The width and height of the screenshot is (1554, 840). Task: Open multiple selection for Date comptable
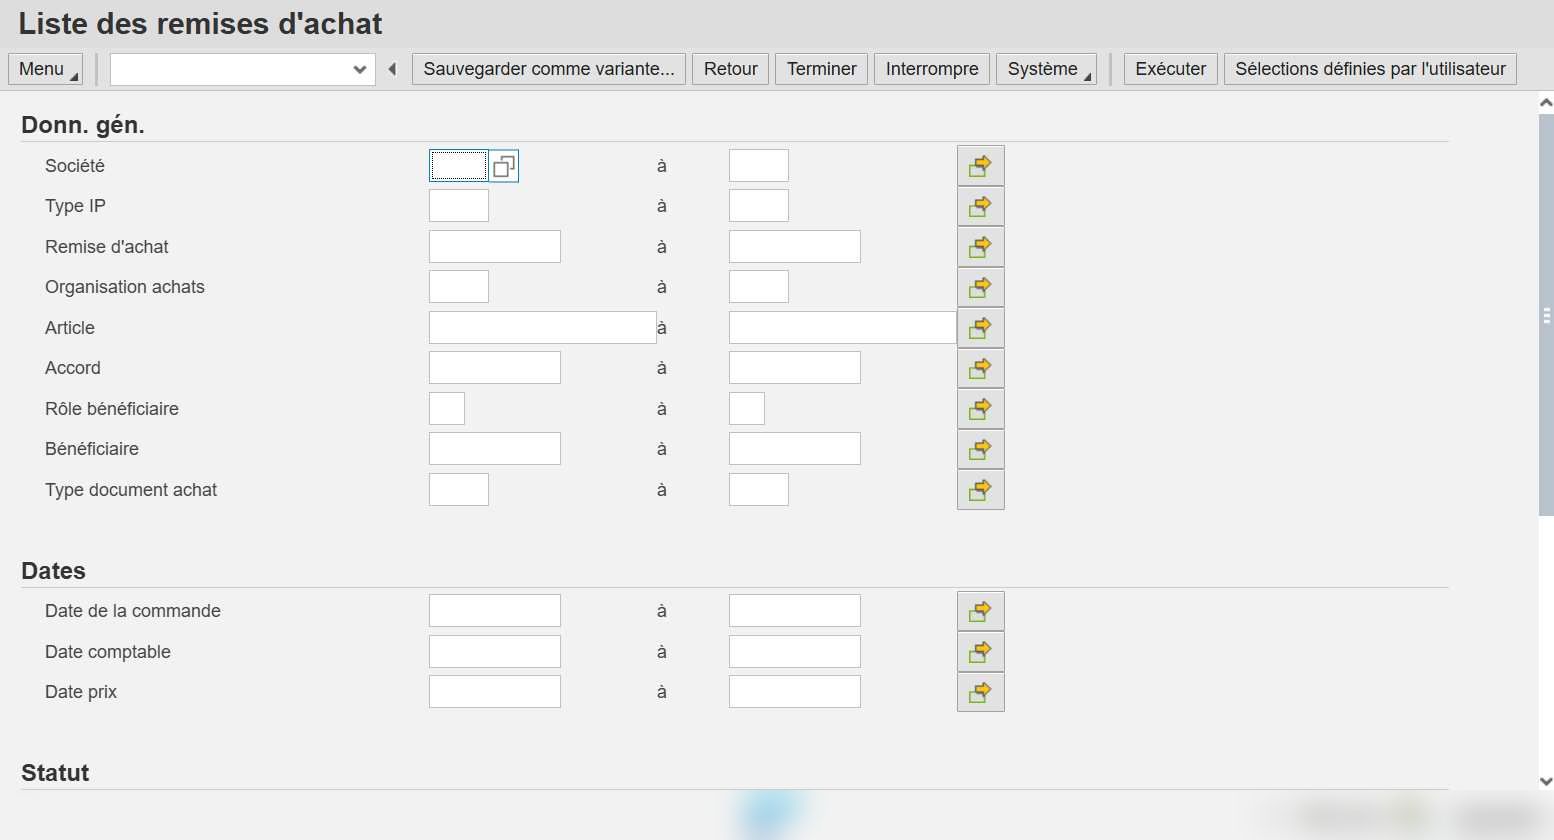980,652
